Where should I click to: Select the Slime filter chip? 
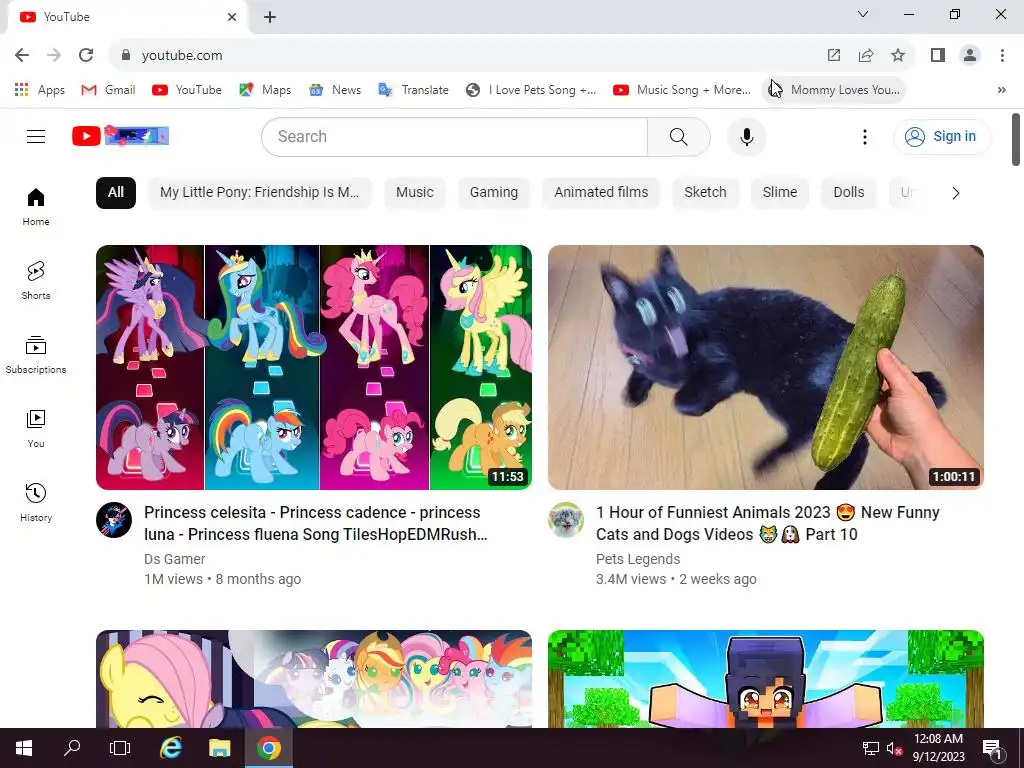(780, 193)
